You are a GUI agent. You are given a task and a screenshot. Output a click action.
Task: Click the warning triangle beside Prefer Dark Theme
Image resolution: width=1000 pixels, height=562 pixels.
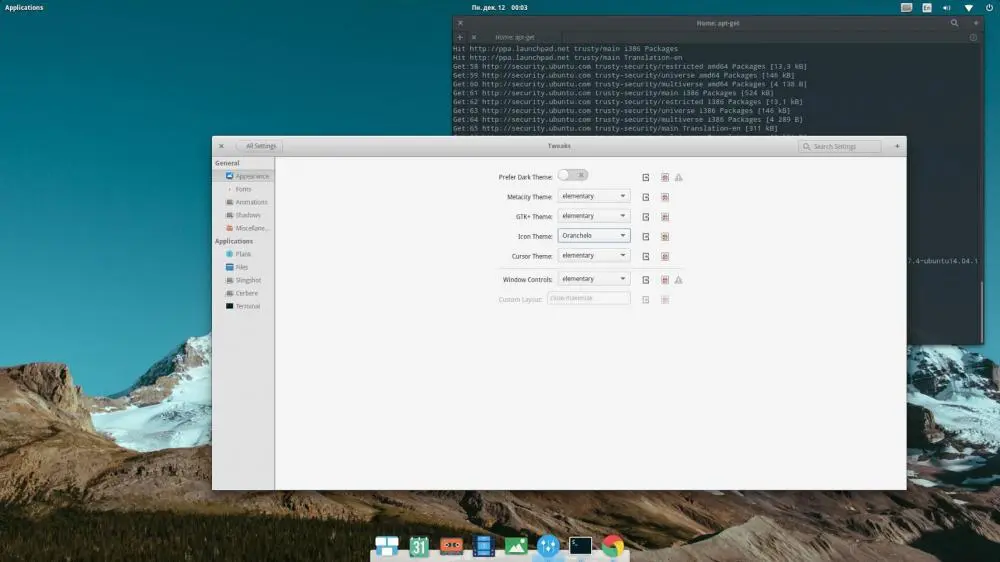[679, 177]
